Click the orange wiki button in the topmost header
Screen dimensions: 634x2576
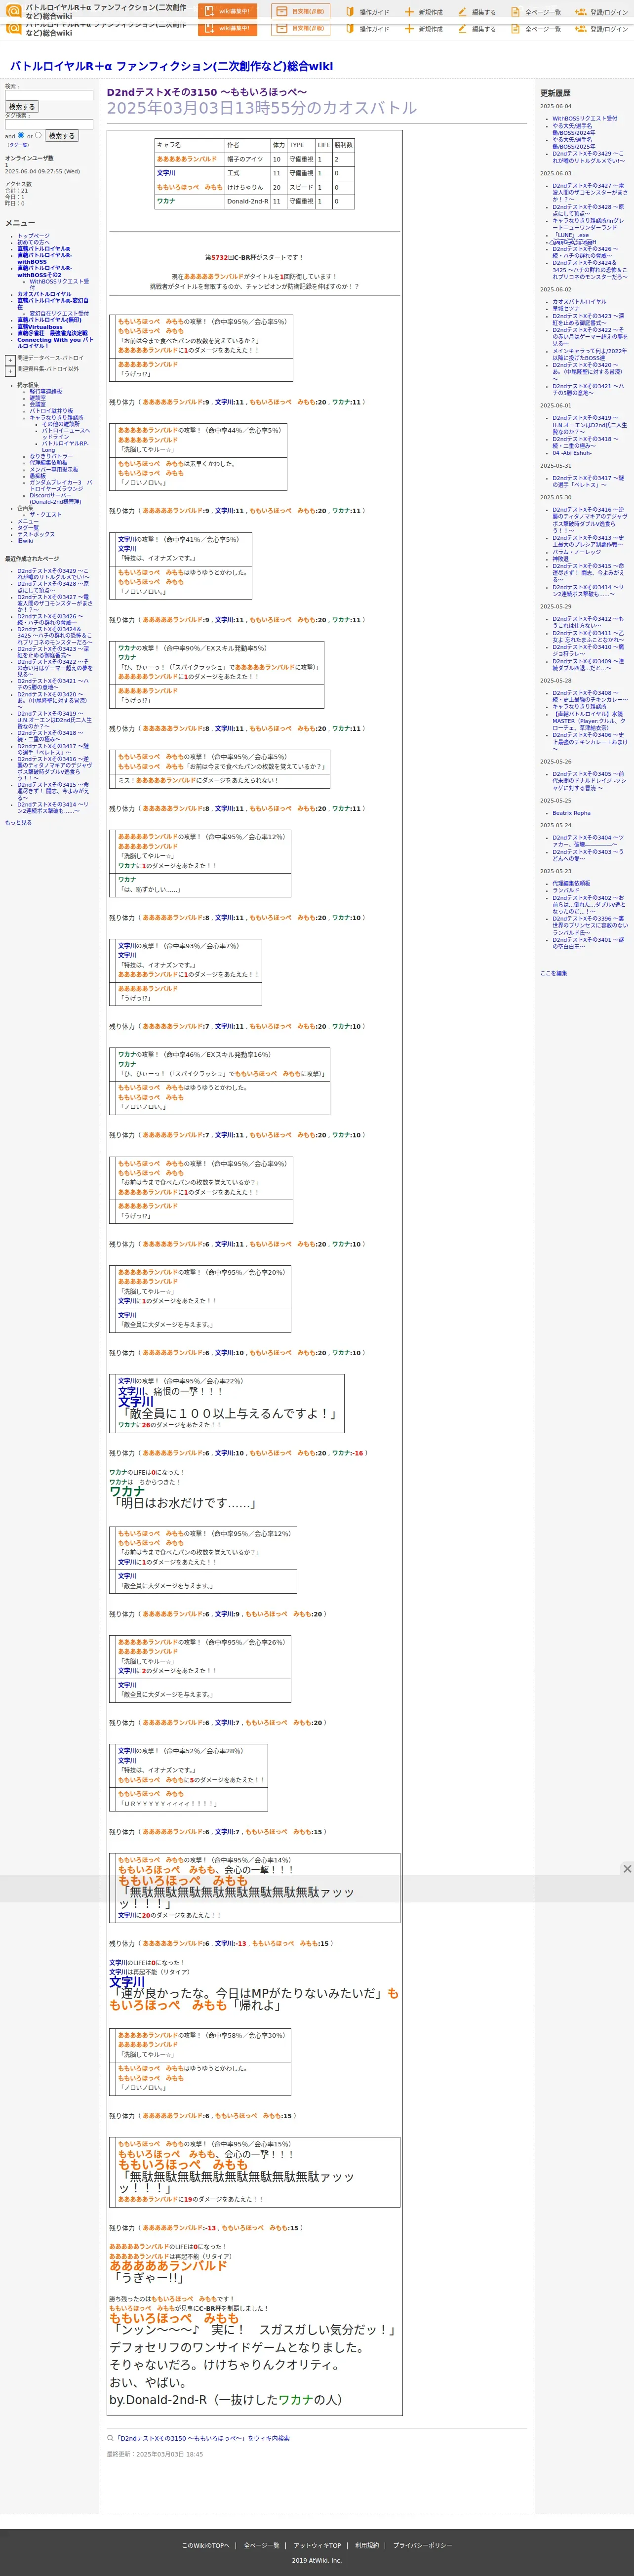tap(228, 12)
